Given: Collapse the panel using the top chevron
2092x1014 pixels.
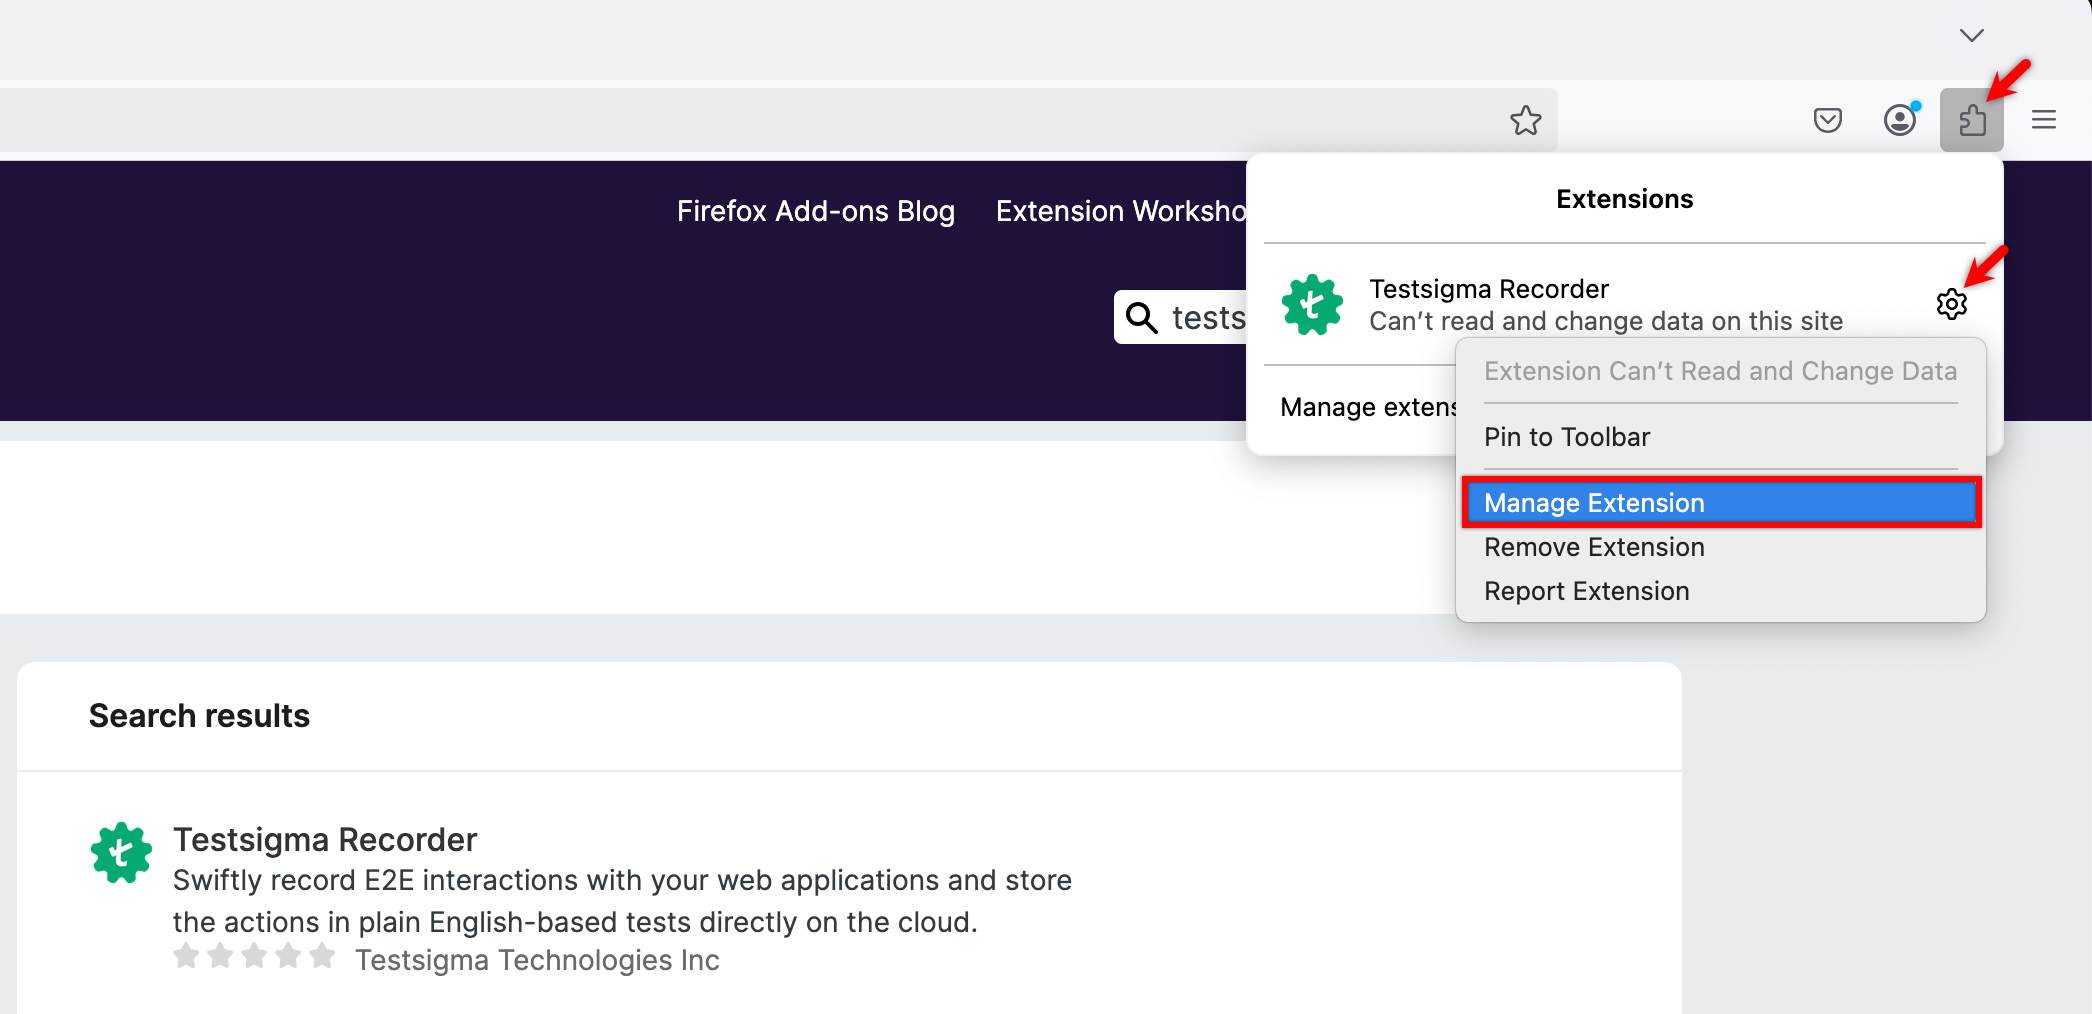Looking at the screenshot, I should point(1970,35).
